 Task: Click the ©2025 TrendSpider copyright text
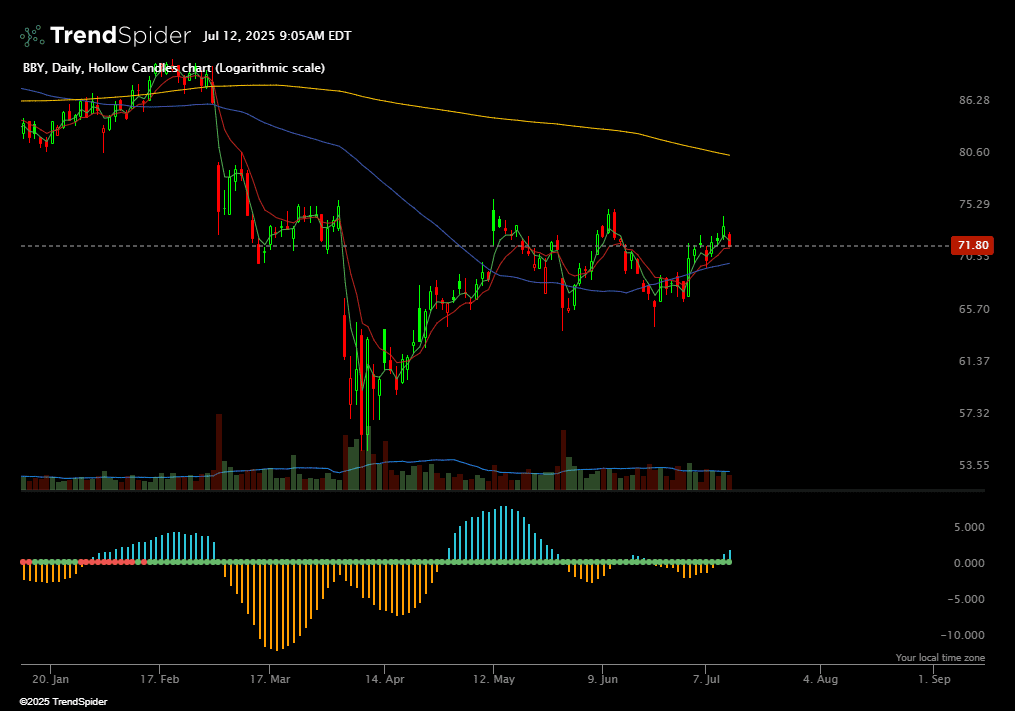click(x=63, y=702)
